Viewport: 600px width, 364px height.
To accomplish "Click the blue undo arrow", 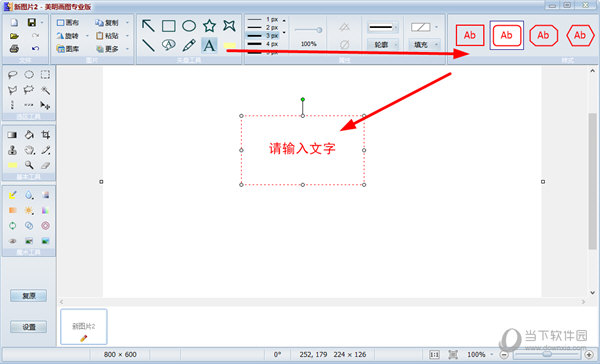I will click(36, 49).
